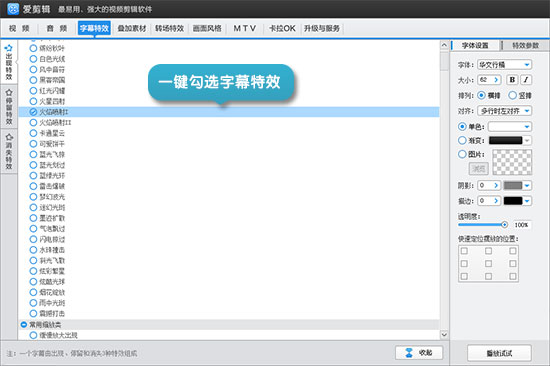Image resolution: width=550 pixels, height=366 pixels.
Task: Open the 单色 color dropdown
Action: pos(510,126)
